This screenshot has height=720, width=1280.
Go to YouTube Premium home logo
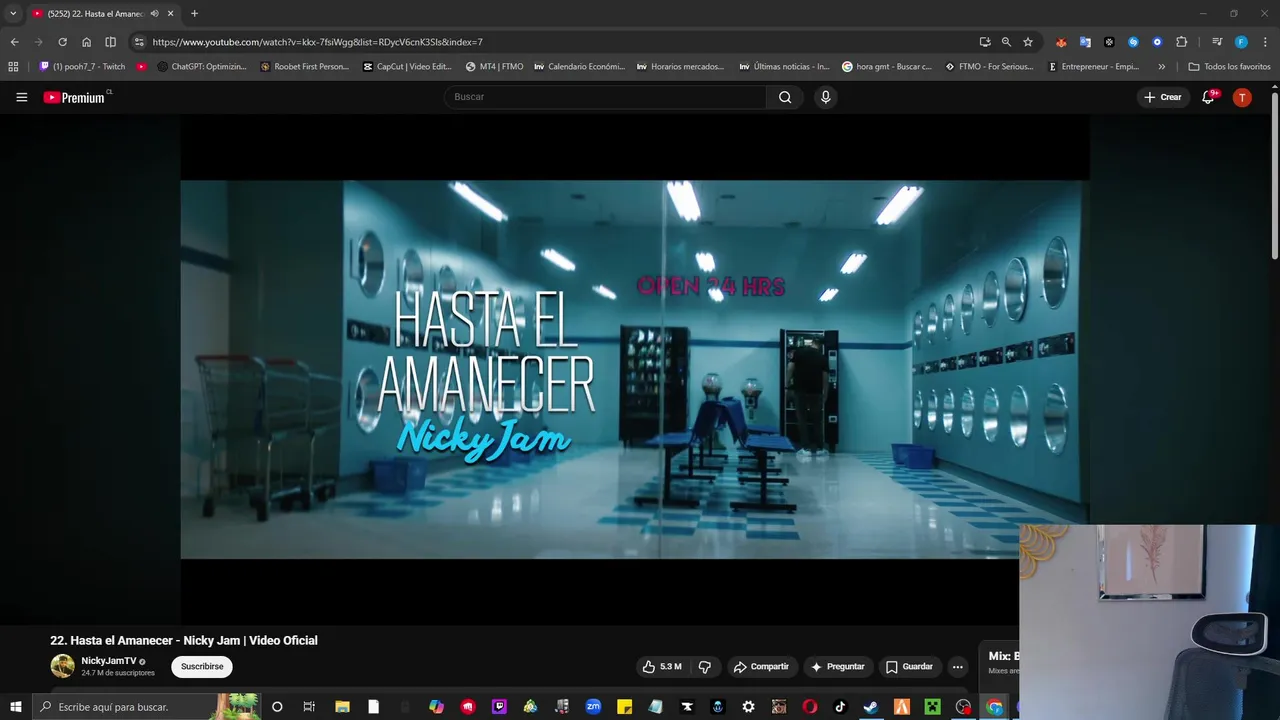pos(75,97)
